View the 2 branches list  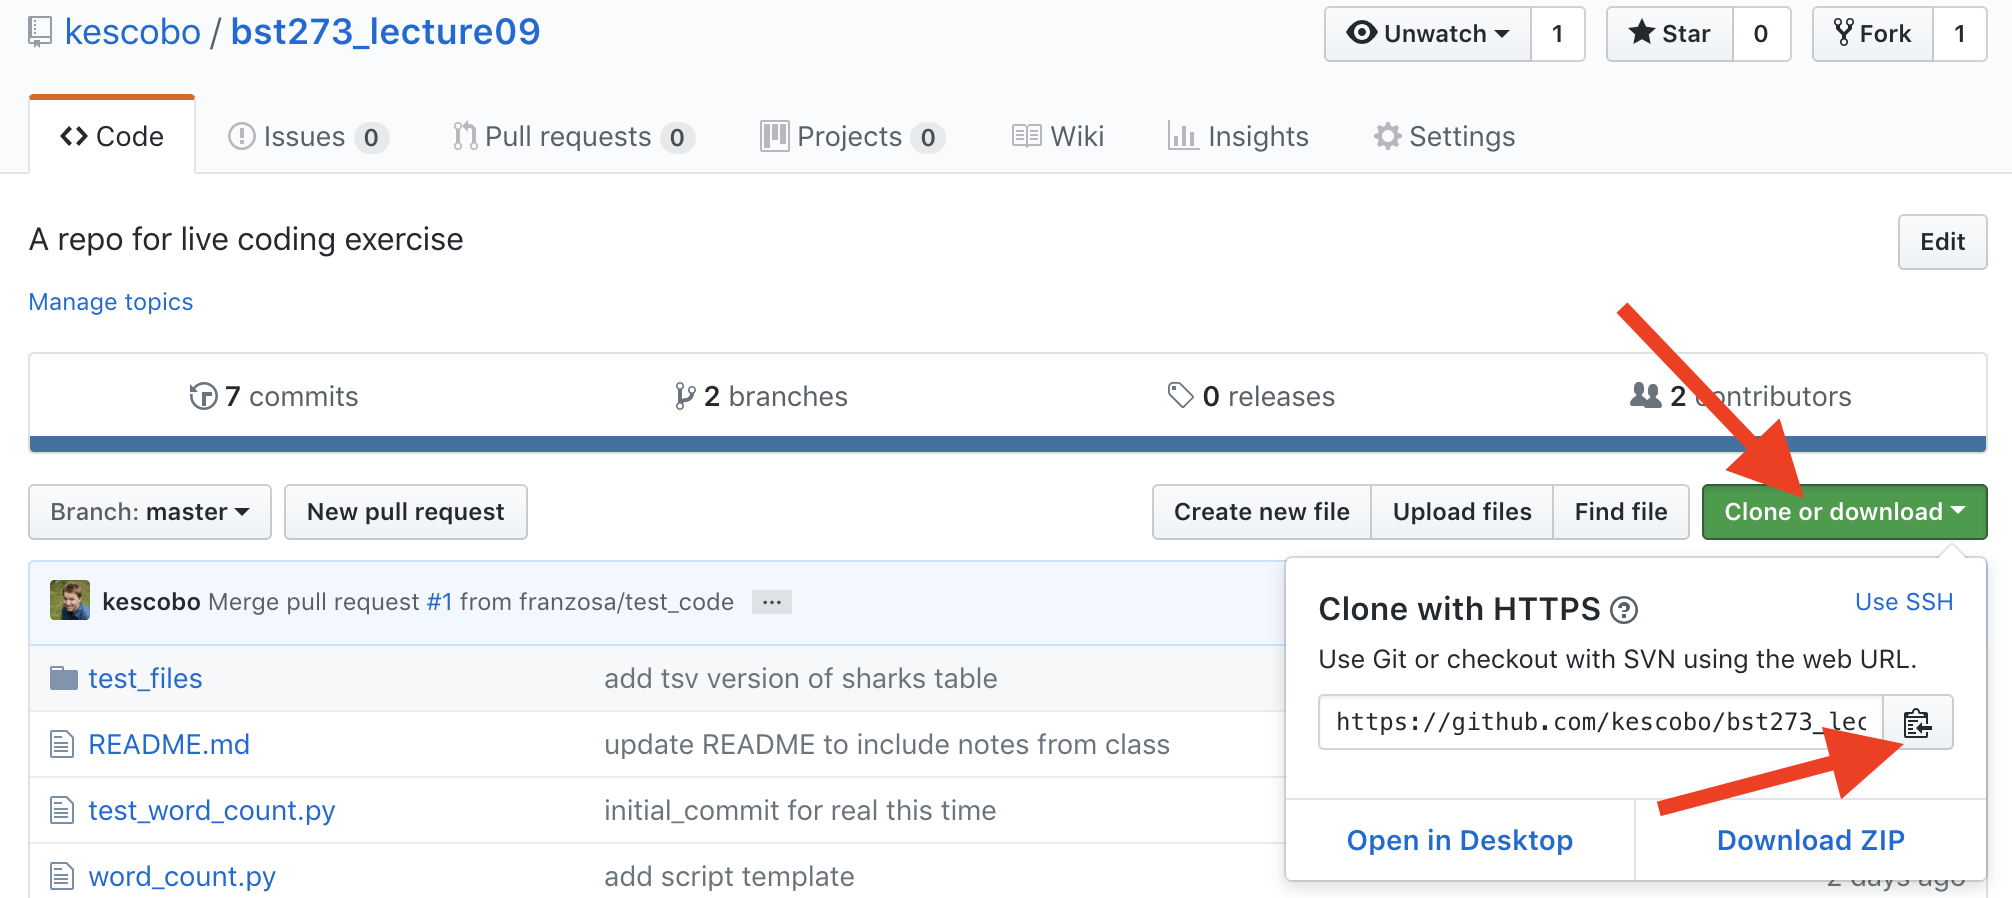point(761,397)
